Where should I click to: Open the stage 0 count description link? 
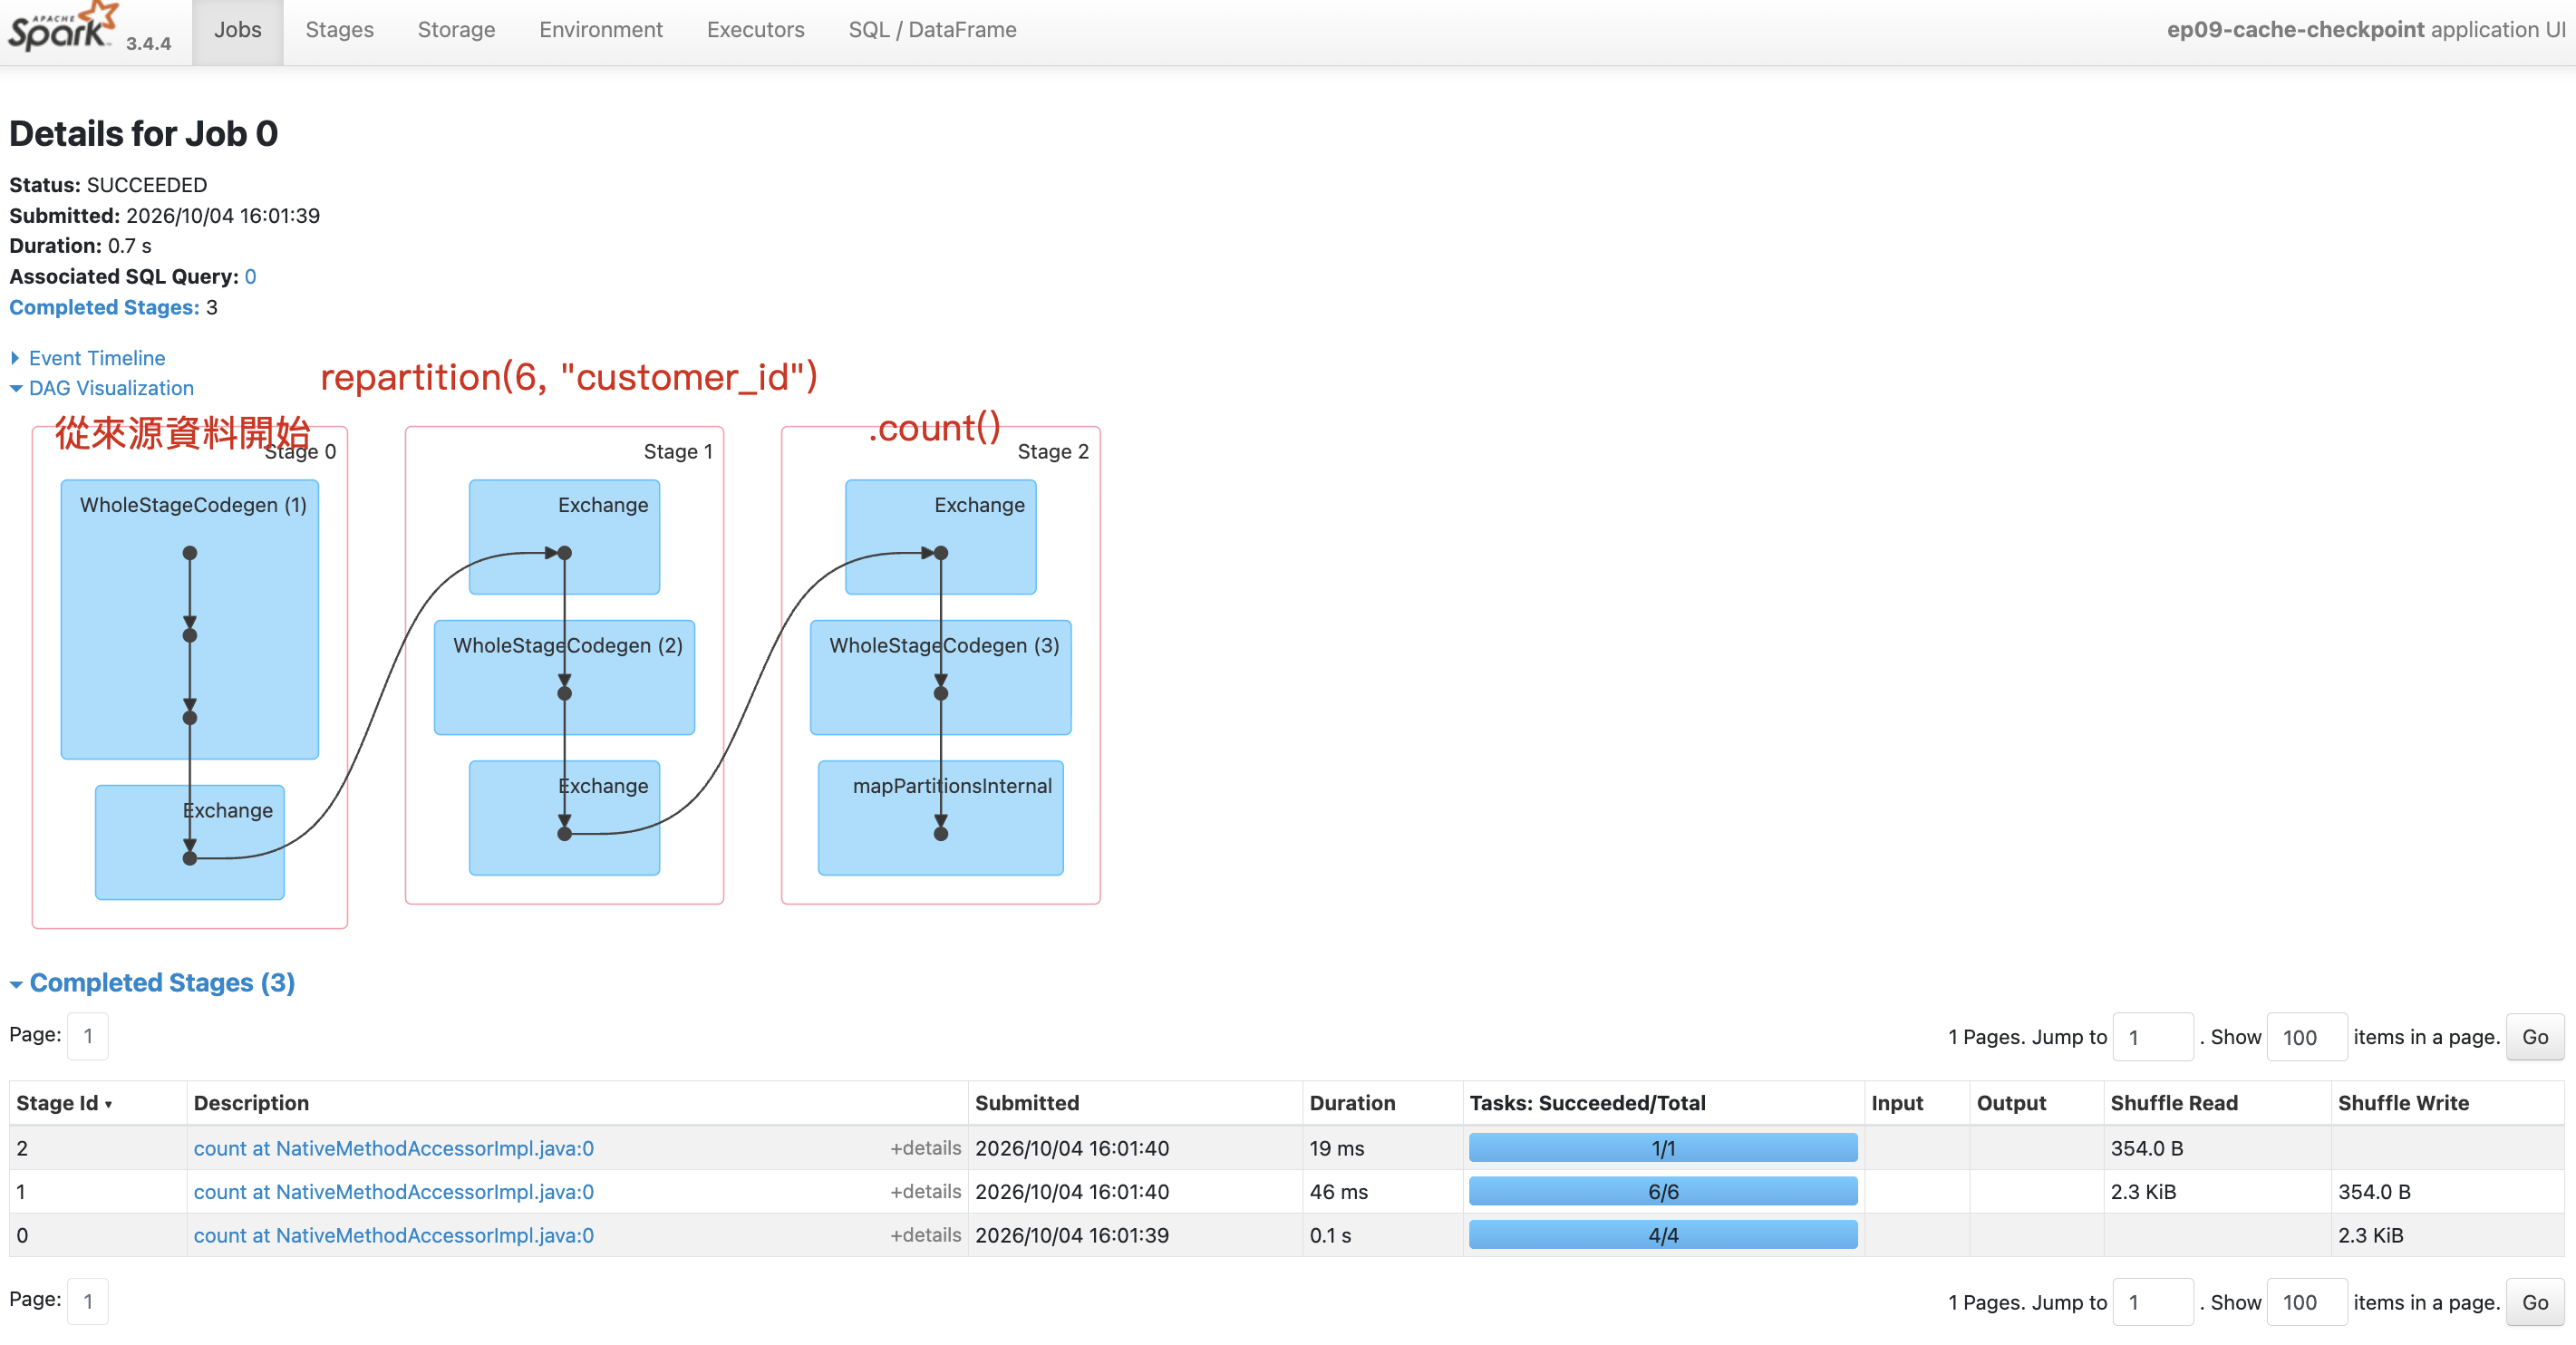[393, 1236]
